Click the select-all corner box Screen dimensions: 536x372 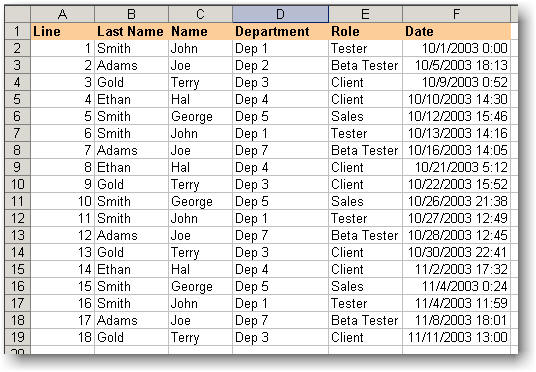pos(17,14)
